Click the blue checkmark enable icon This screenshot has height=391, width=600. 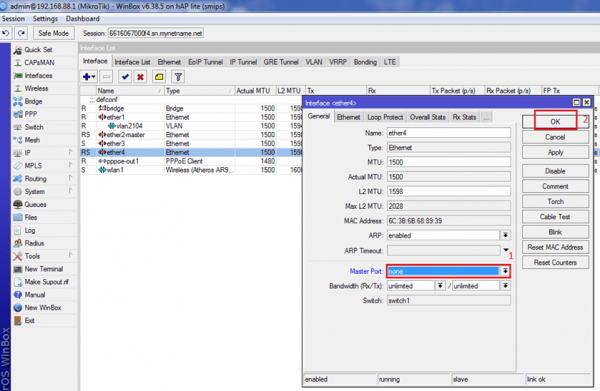coord(125,77)
